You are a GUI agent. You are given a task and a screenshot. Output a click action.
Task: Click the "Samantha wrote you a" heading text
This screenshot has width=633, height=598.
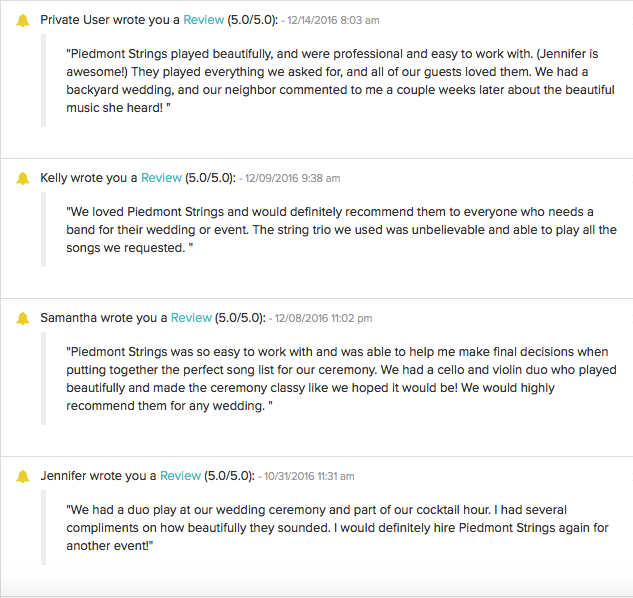coord(104,318)
